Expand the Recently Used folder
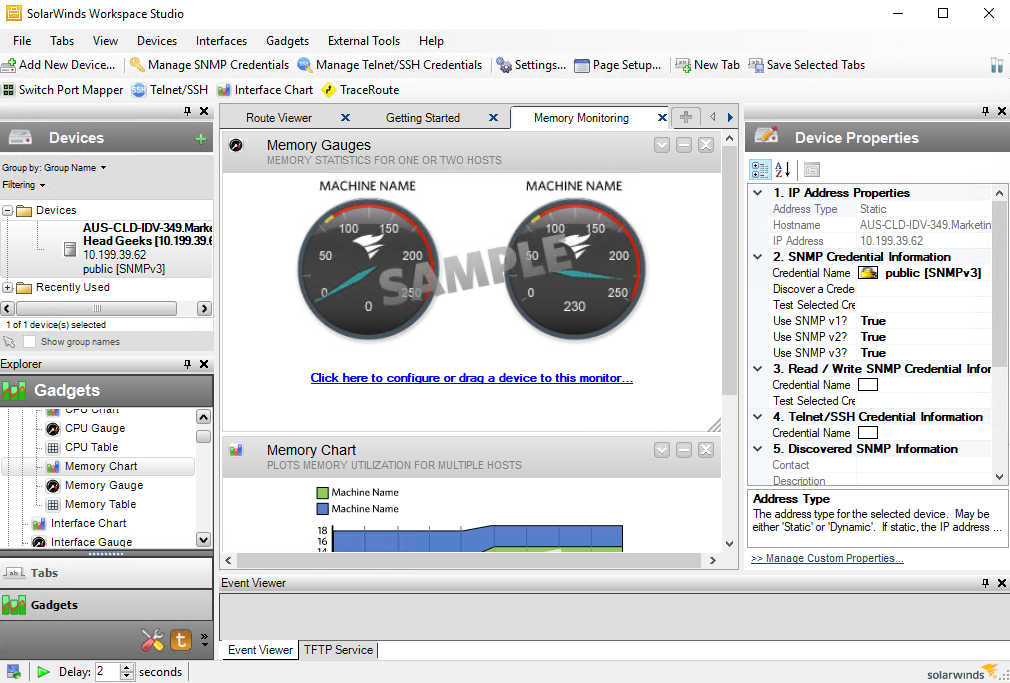The width and height of the screenshot is (1010, 683). [8, 288]
